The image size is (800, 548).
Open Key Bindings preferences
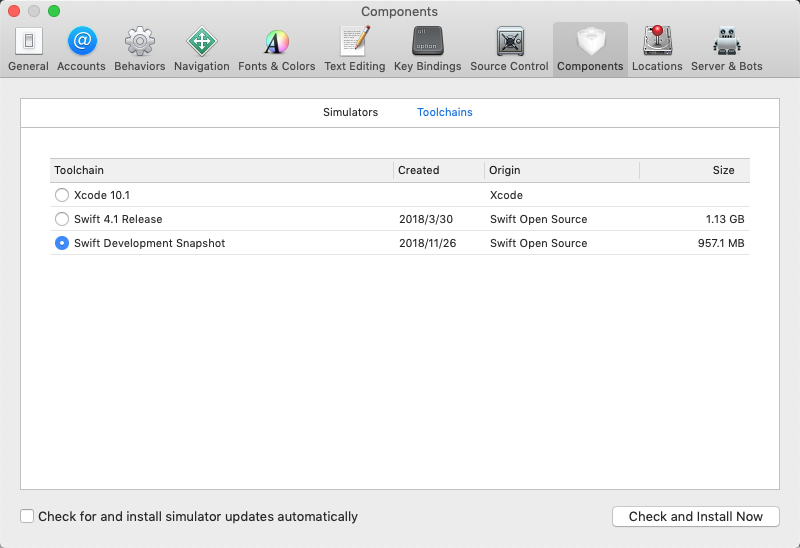point(428,49)
